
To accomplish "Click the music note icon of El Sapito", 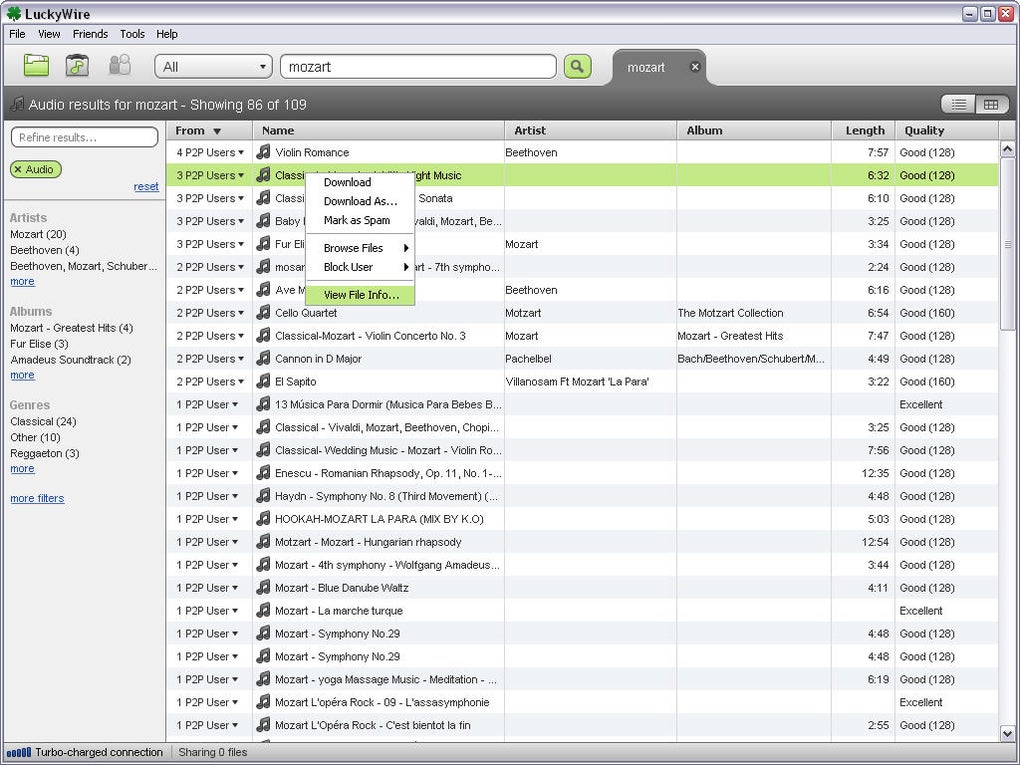I will tap(263, 381).
